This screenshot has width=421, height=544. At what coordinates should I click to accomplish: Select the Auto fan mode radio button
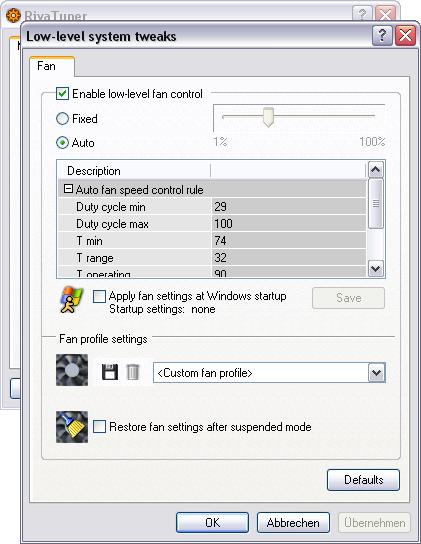click(x=62, y=143)
